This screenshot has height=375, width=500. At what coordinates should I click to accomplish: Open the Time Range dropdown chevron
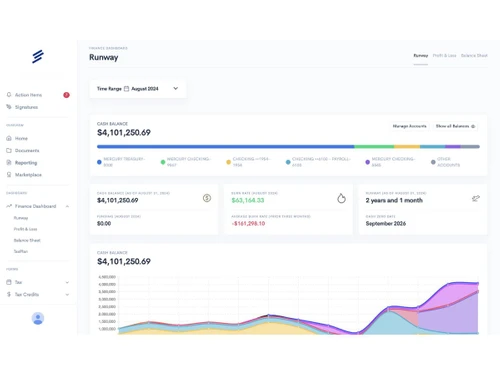176,88
